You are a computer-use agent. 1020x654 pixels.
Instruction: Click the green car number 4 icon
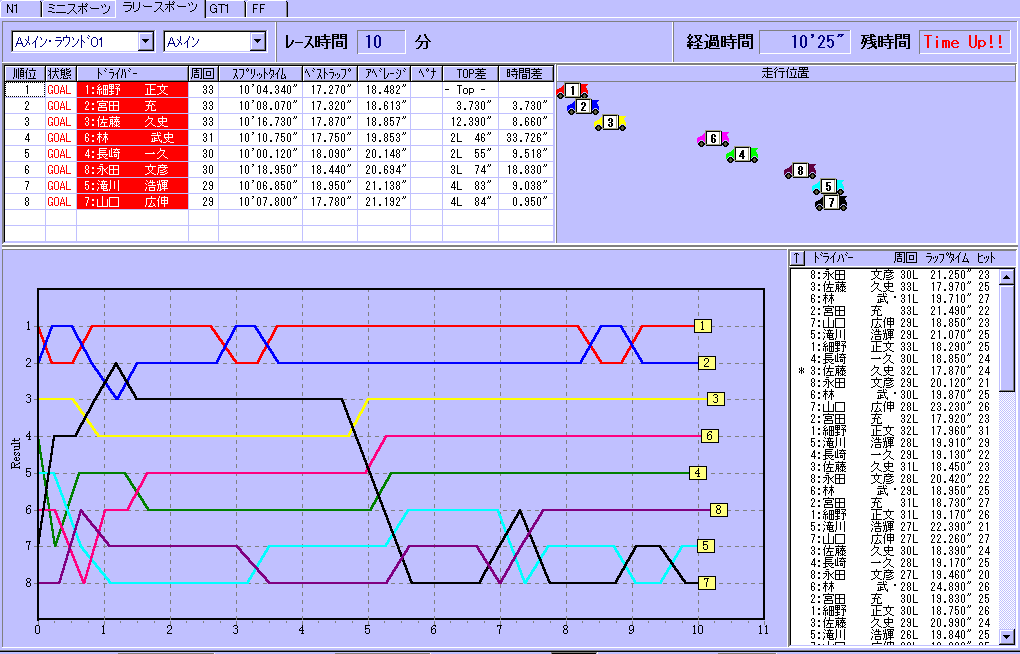tap(741, 155)
